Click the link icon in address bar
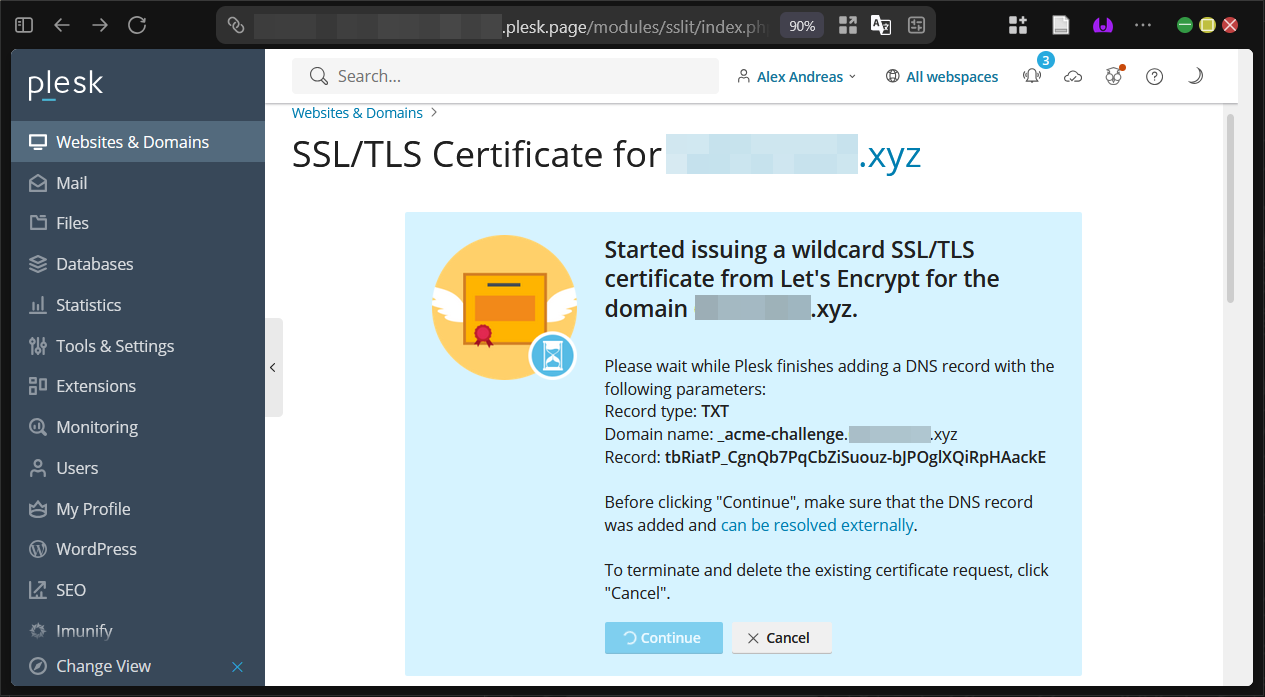Viewport: 1265px width, 697px height. [x=236, y=26]
